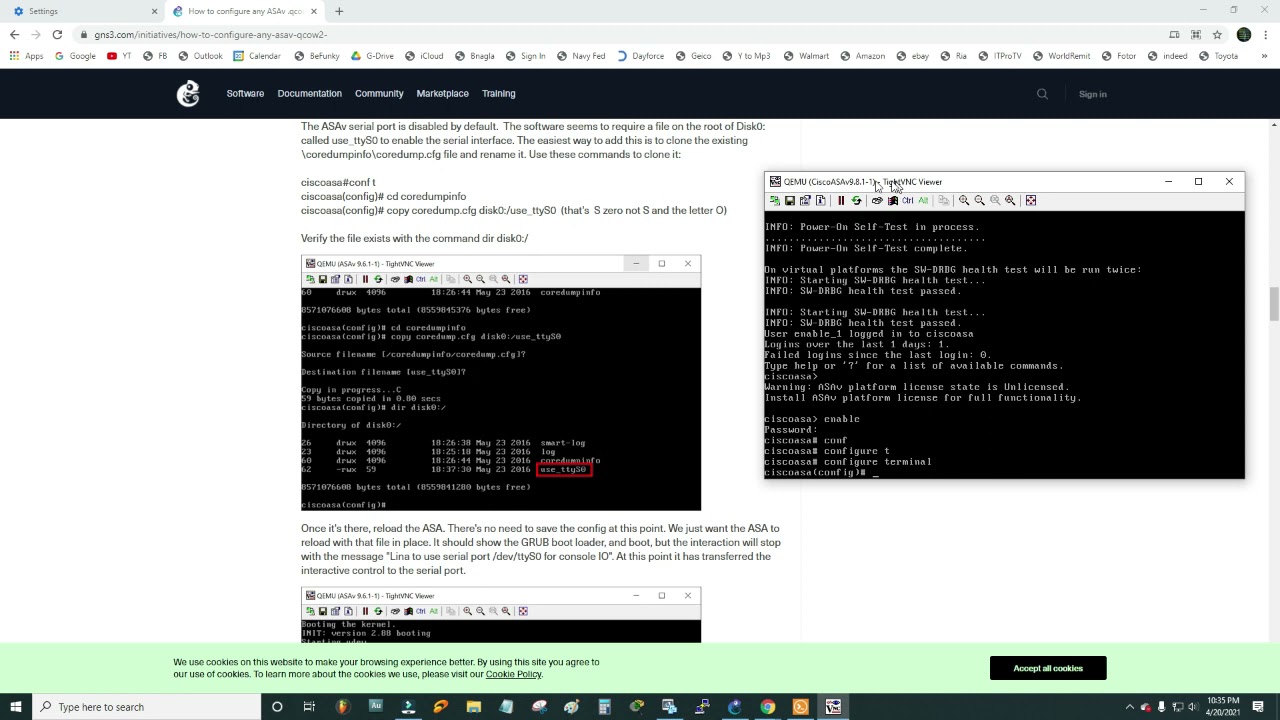Click the ASAv disk0 directory screenshot image
1280x720 pixels.
pos(501,383)
